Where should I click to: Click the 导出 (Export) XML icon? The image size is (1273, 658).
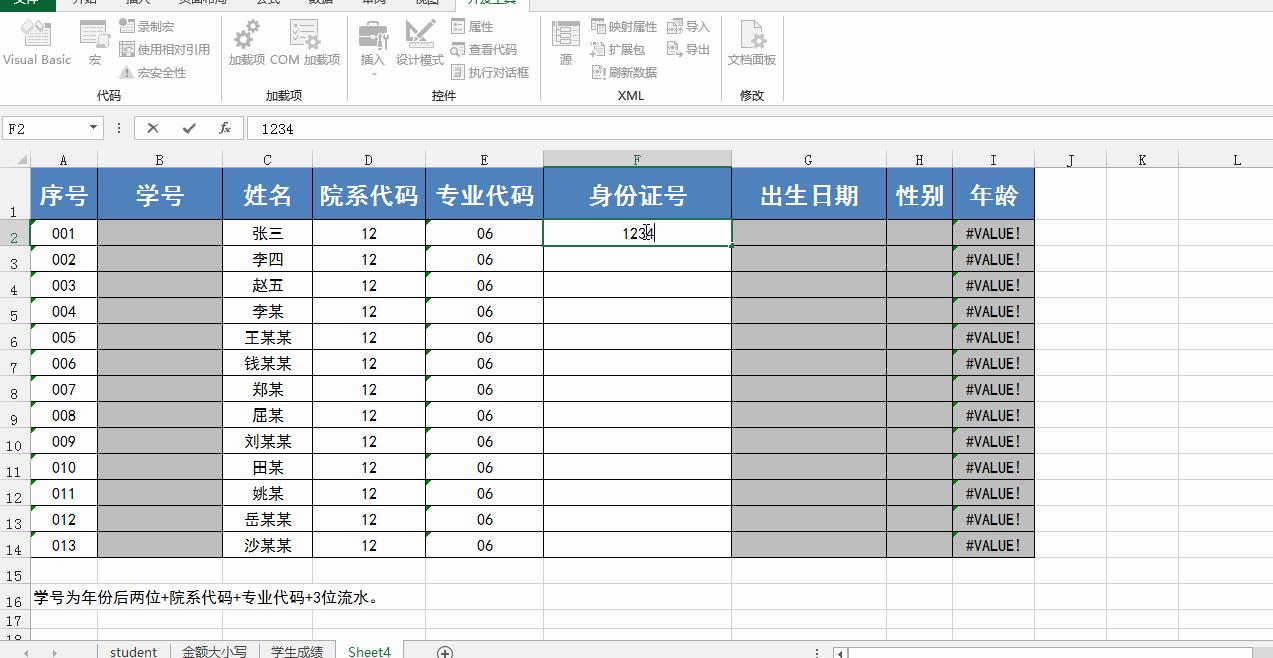(687, 48)
